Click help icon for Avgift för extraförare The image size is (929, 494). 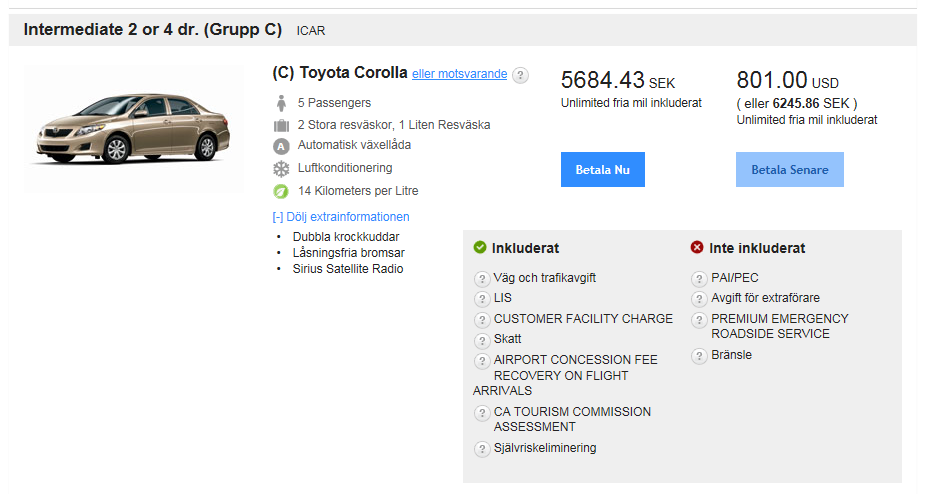coord(699,299)
